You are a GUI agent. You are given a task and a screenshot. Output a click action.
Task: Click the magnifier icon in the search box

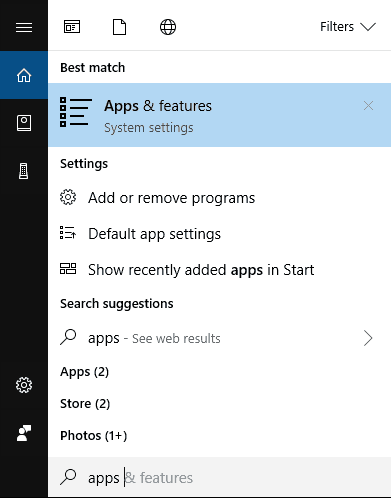click(68, 477)
